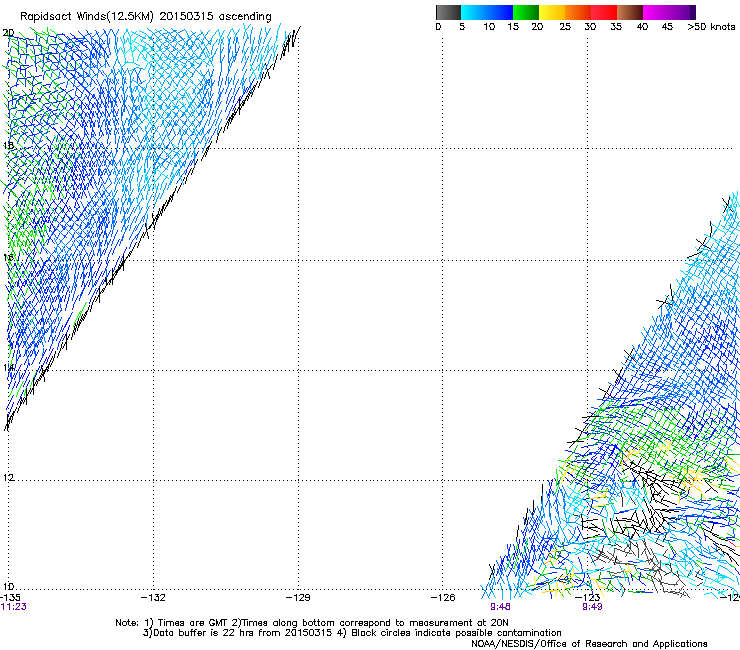
Task: Click the orange 25-30 knots legend segment
Action: (x=578, y=12)
